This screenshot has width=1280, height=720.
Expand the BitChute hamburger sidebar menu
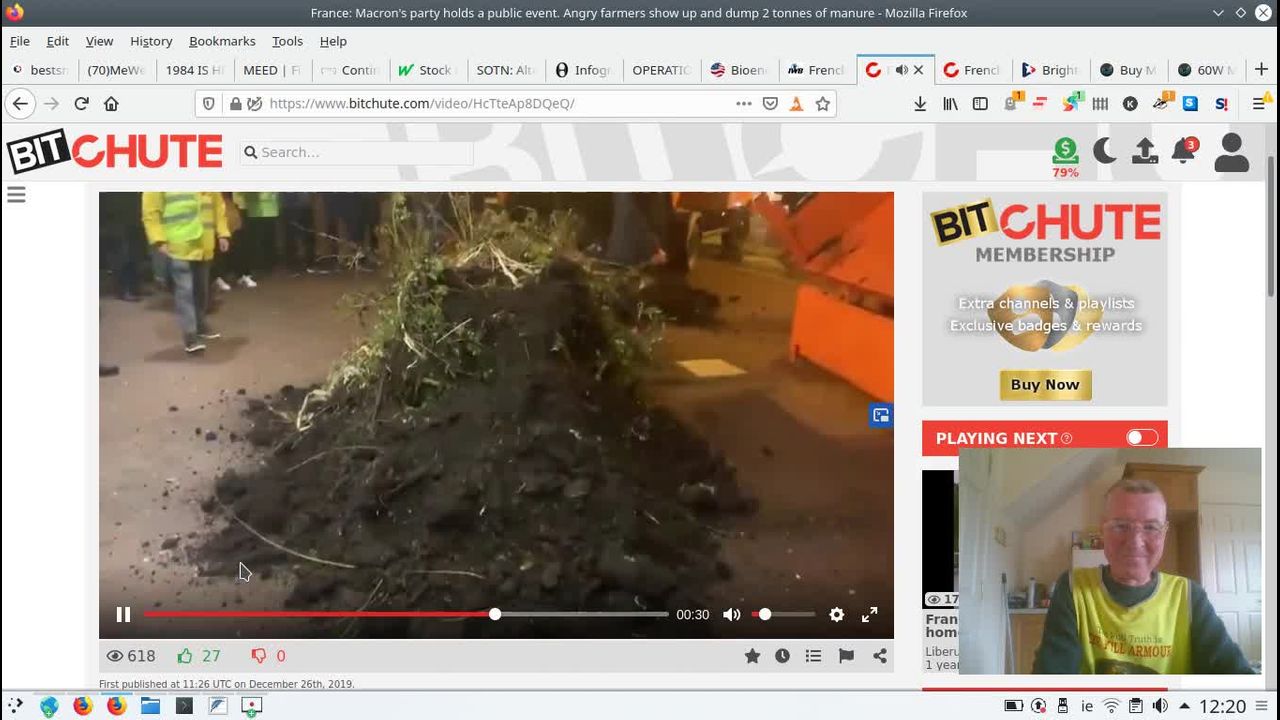[x=16, y=195]
